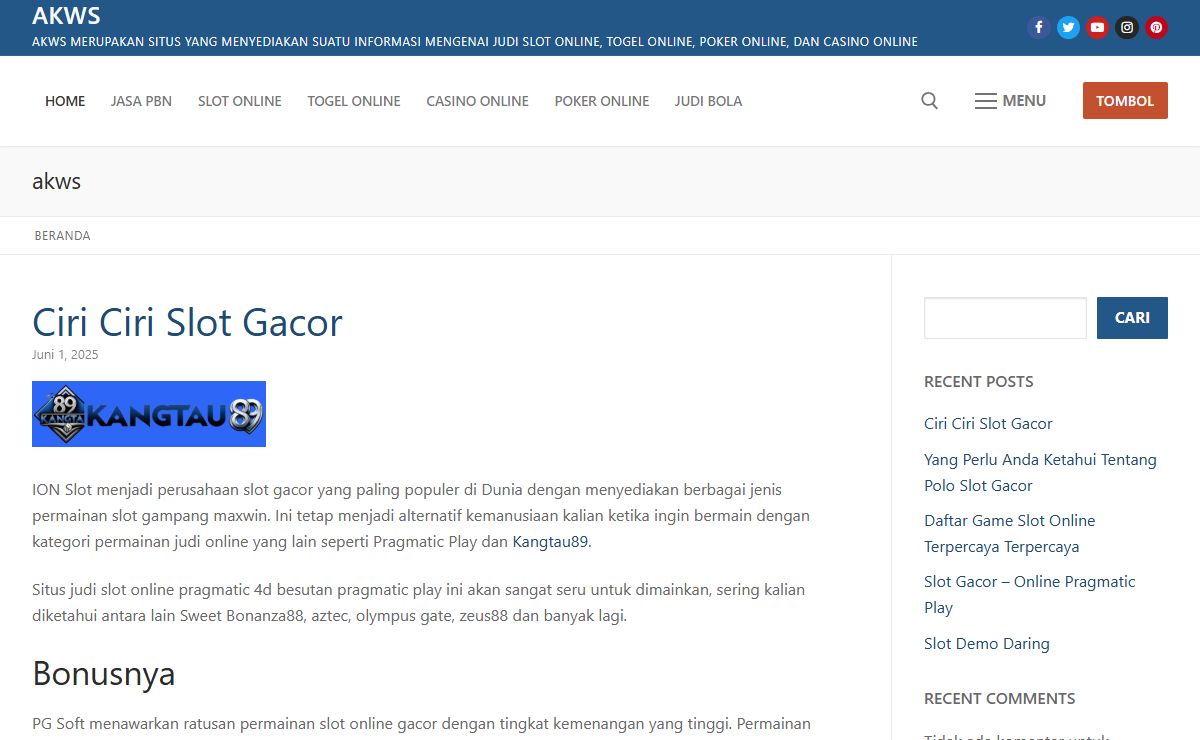This screenshot has height=740, width=1200.
Task: Follow the Kangtau89 inline link
Action: tap(550, 542)
